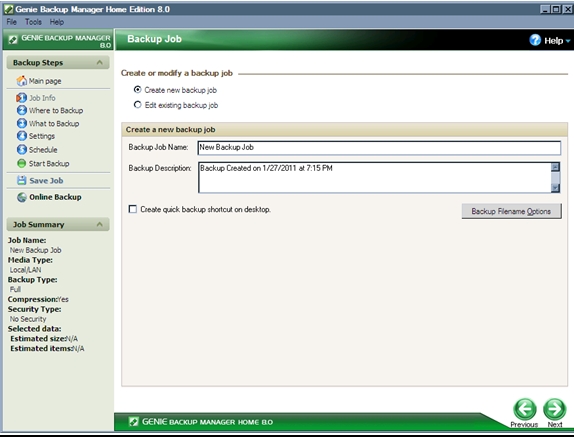Open the Help dropdown arrow
The height and width of the screenshot is (437, 574).
coord(568,41)
